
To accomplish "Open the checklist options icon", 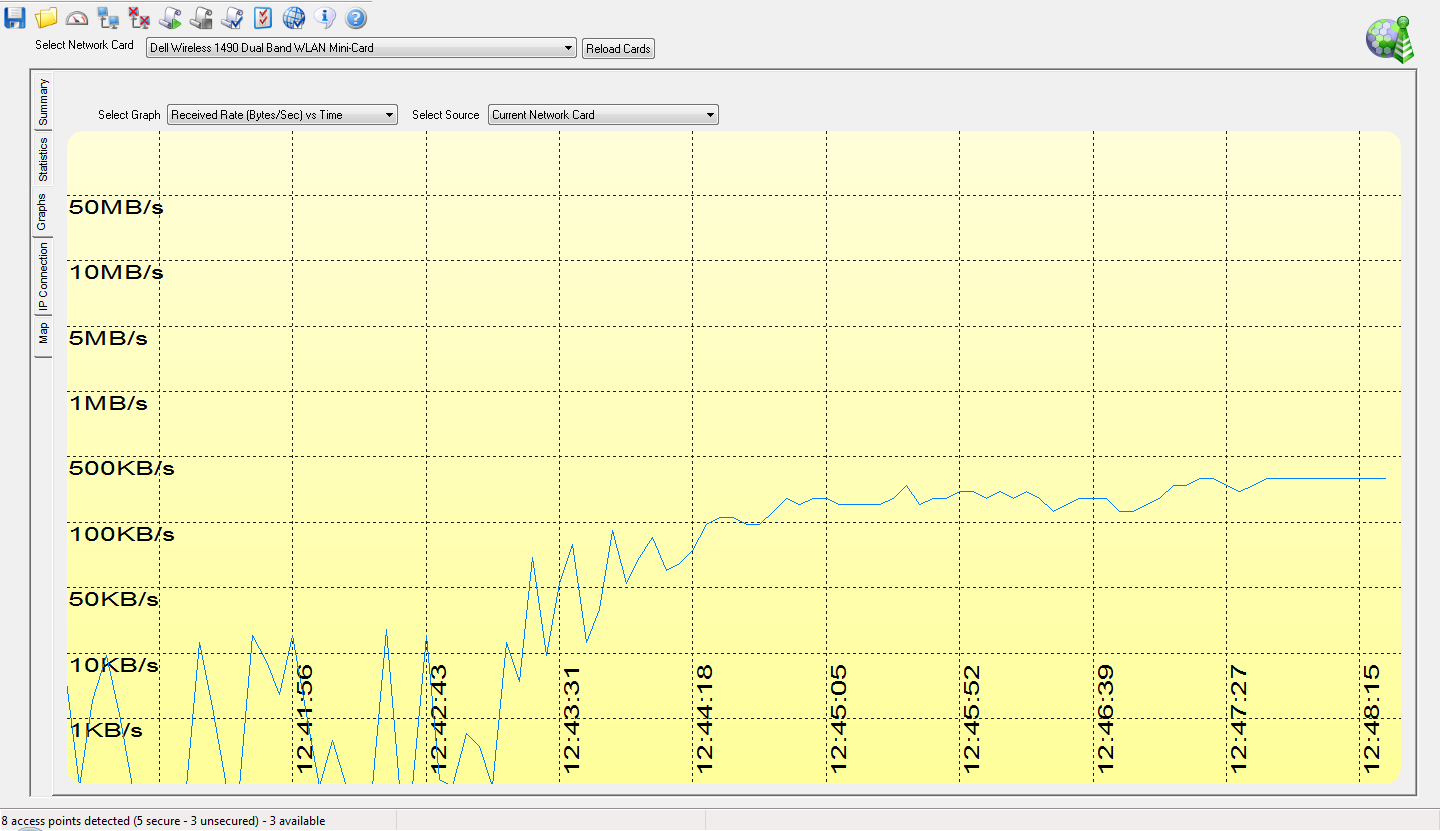I will tap(262, 17).
